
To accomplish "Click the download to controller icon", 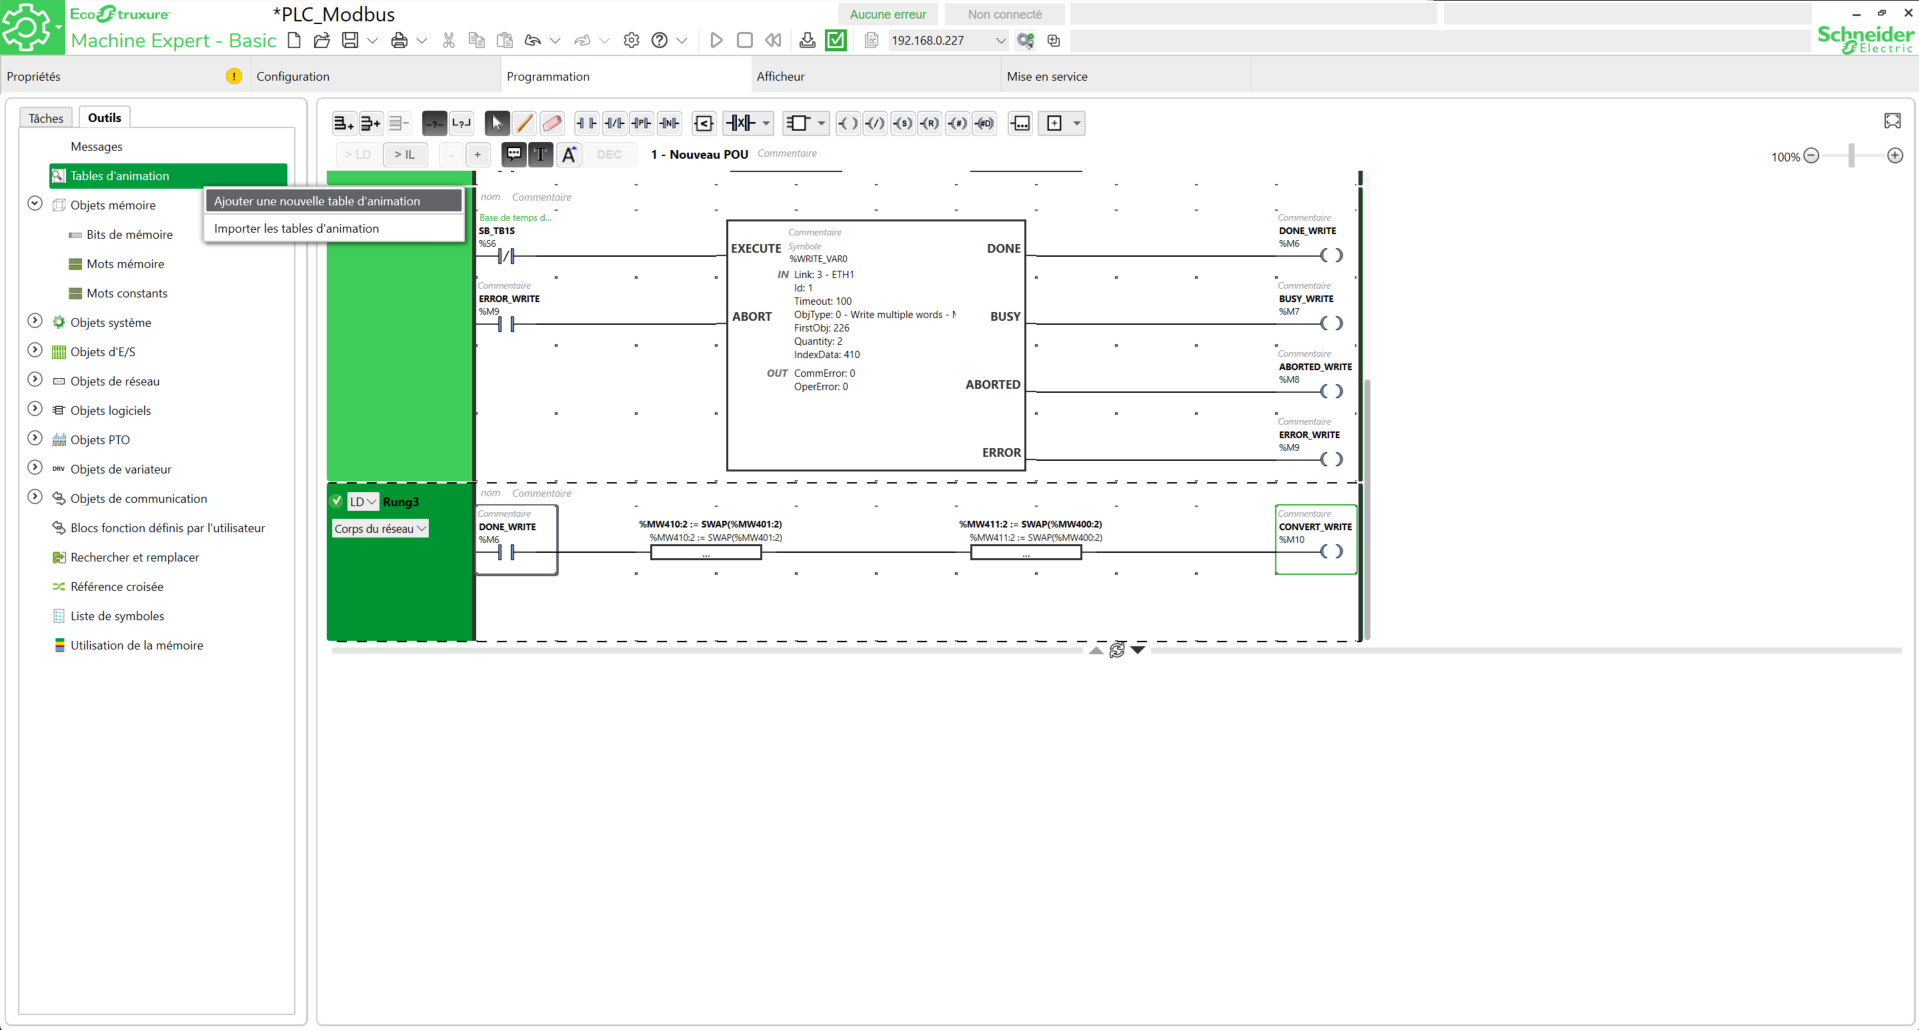I will 807,40.
